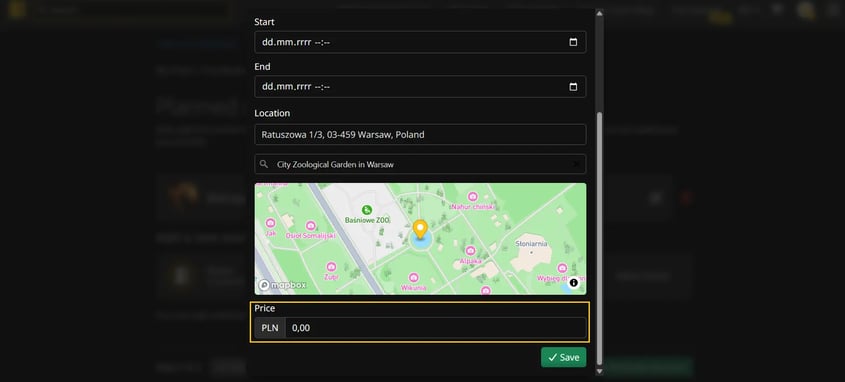Viewport: 845px width, 382px height.
Task: Clear the City Zoological Garden search text
Action: tap(576, 164)
